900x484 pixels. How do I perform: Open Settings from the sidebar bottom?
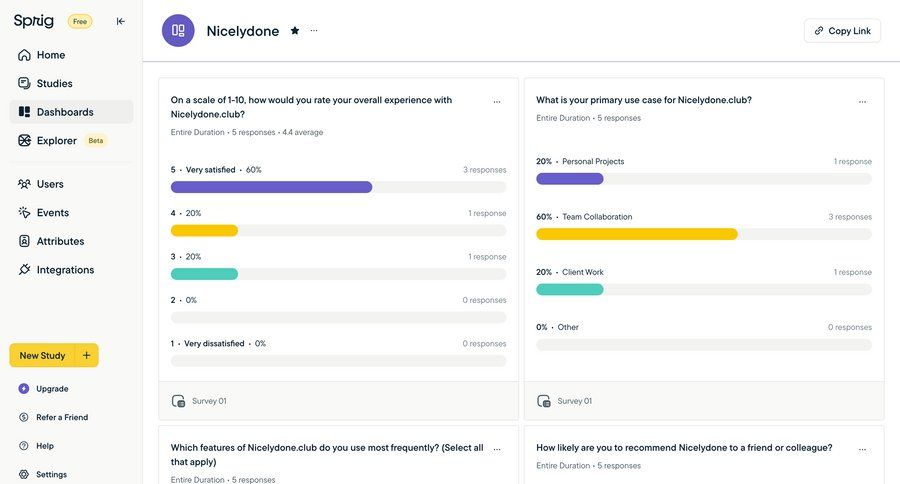(x=51, y=475)
